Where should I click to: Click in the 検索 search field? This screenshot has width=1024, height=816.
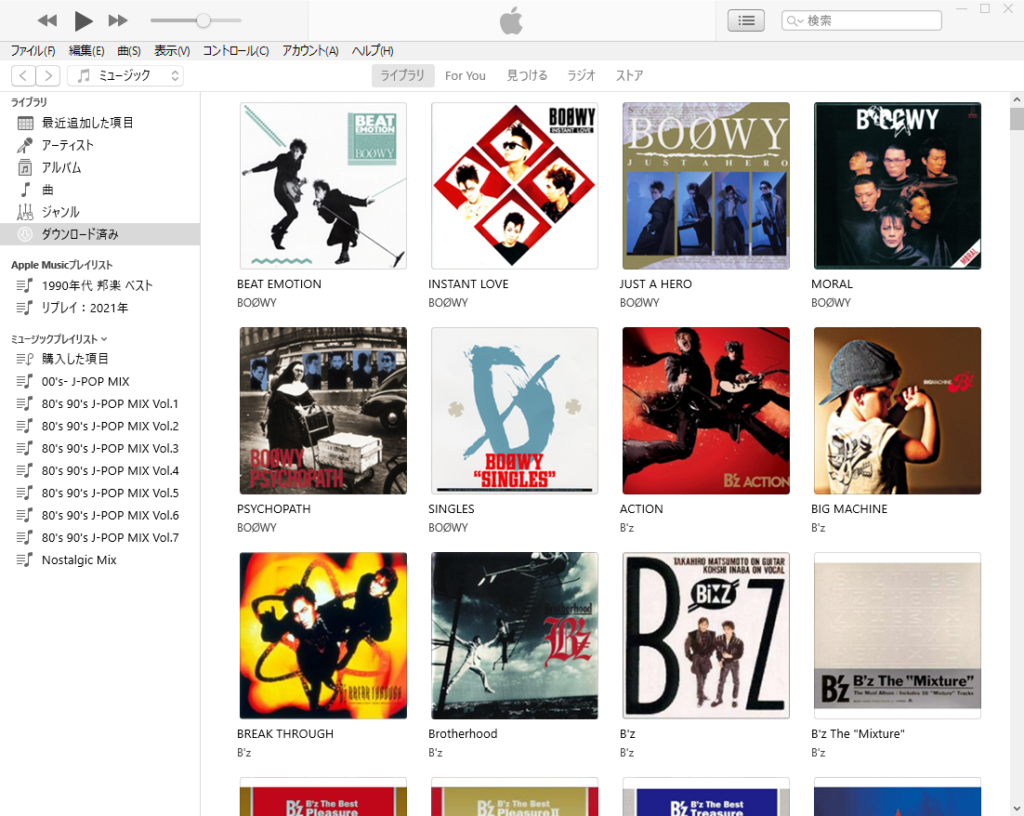tap(870, 21)
